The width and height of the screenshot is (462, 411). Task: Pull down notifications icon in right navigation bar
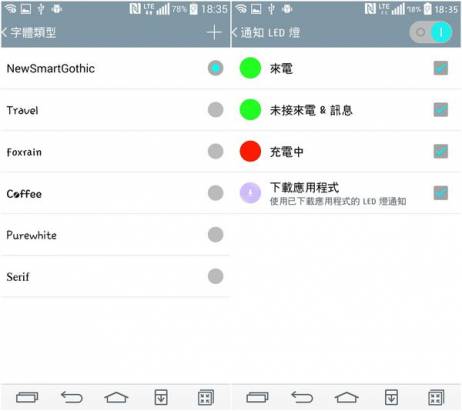point(391,397)
